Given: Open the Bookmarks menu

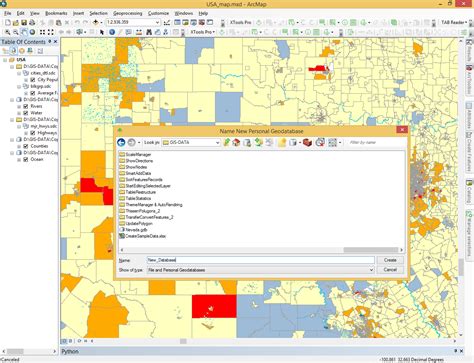Looking at the screenshot, I should pyautogui.click(x=56, y=13).
